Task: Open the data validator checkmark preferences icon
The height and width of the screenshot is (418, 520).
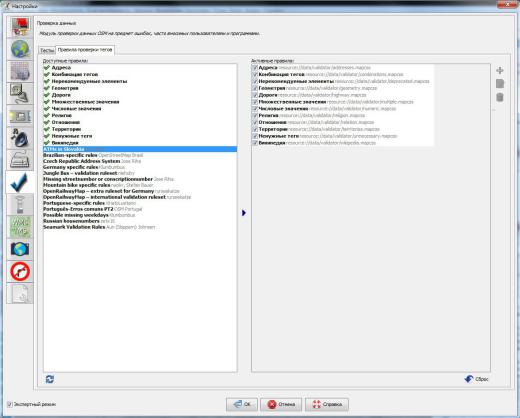Action: (x=19, y=182)
